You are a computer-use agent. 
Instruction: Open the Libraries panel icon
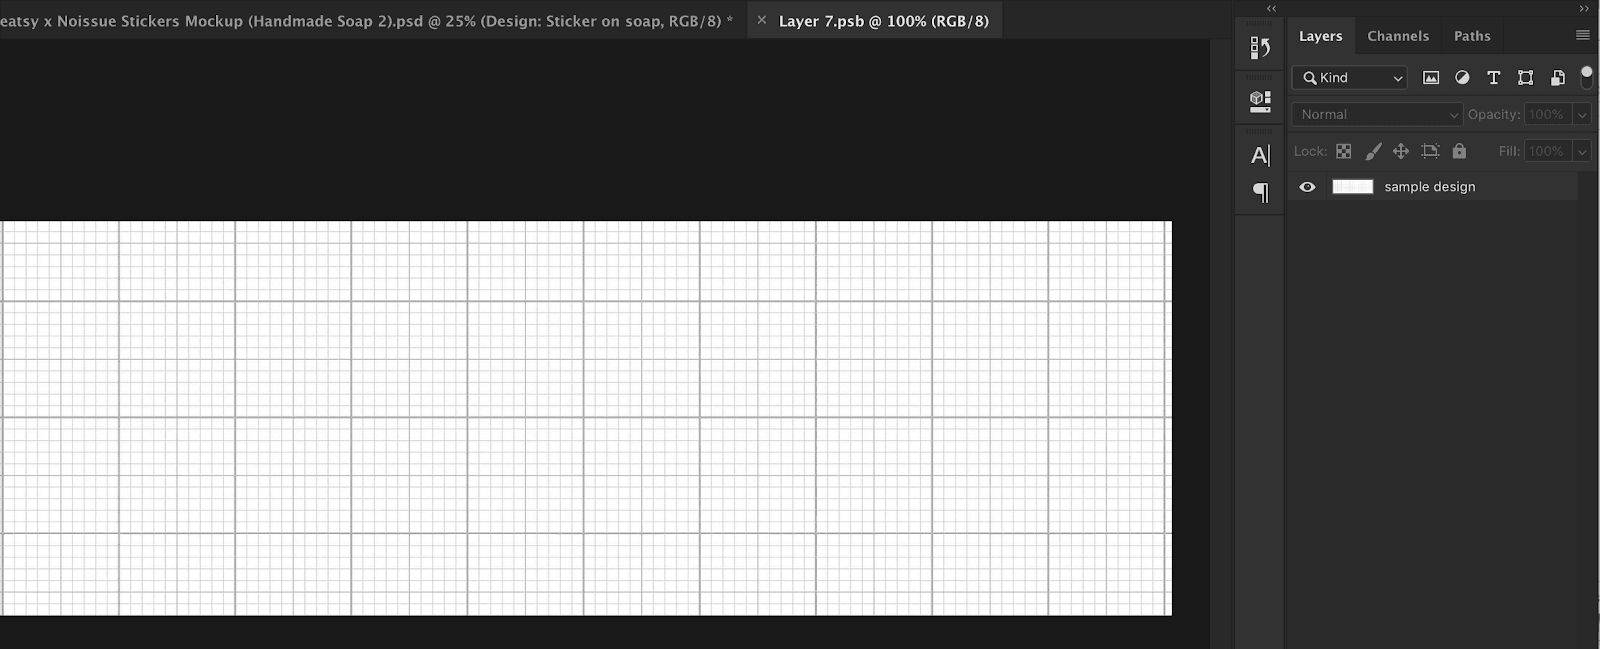1260,100
